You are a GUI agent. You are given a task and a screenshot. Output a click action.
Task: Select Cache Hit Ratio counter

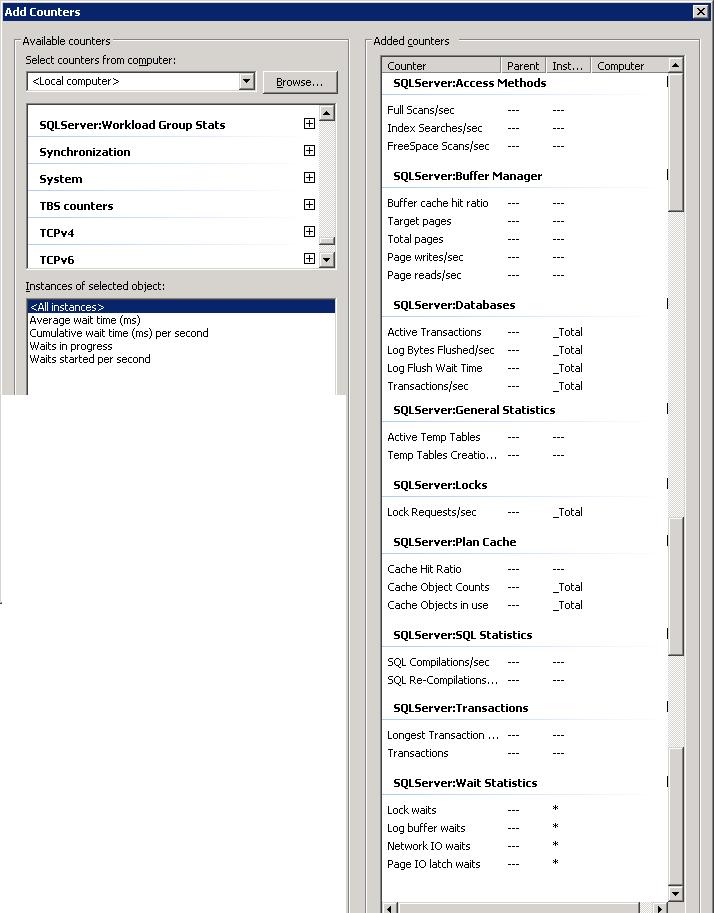coord(424,569)
